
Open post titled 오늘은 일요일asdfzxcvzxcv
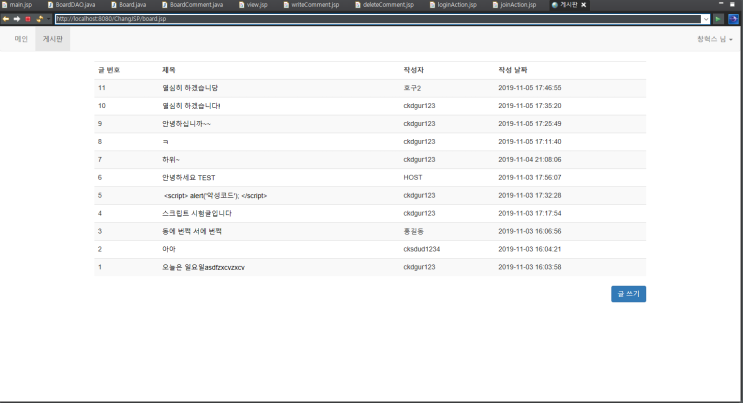[x=203, y=267]
